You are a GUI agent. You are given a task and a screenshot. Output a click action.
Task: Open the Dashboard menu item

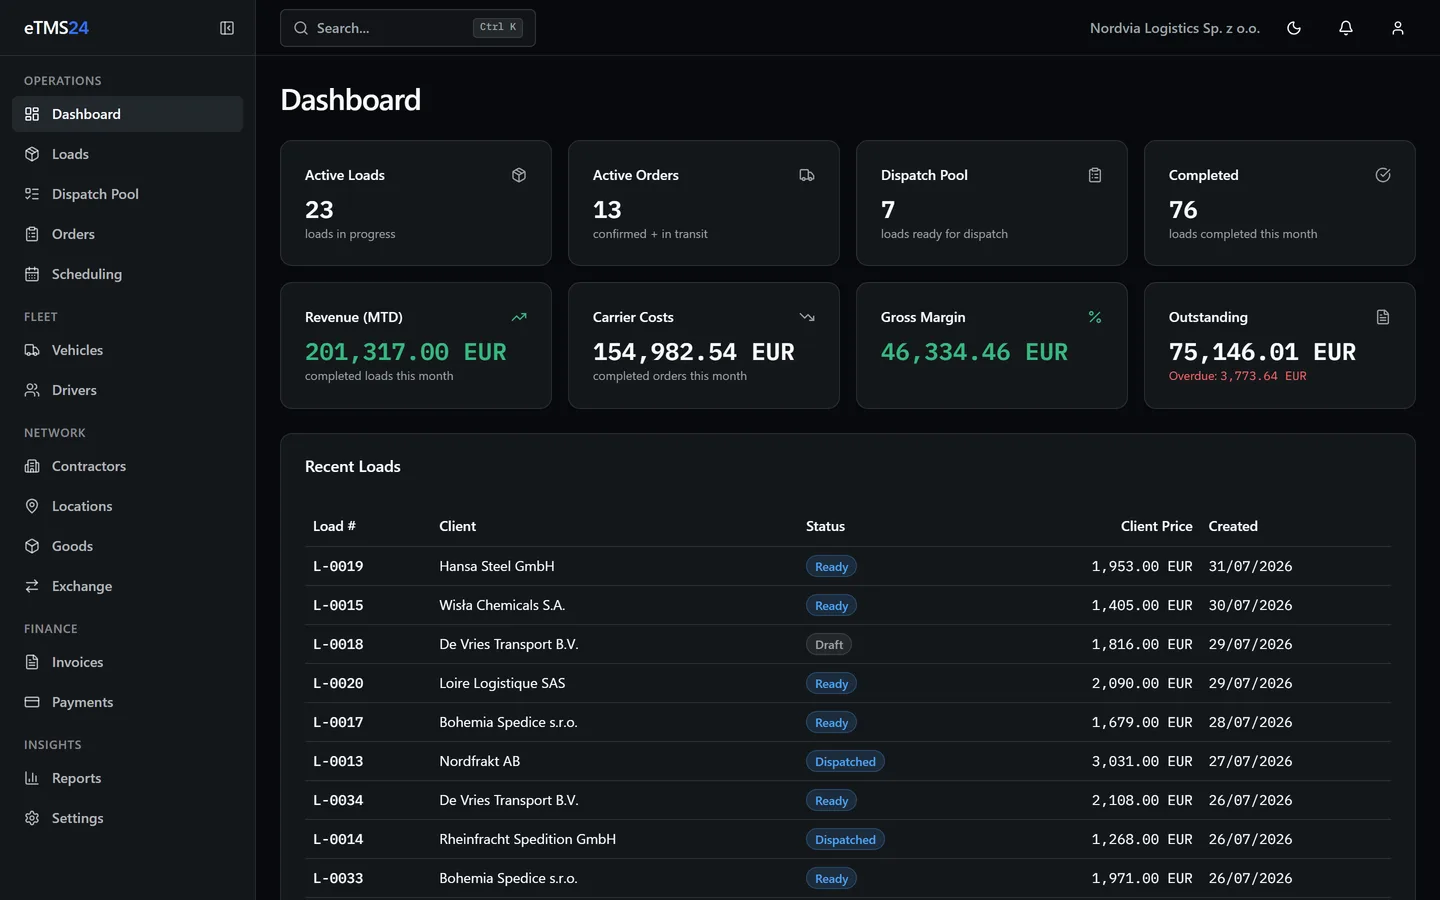tap(127, 114)
